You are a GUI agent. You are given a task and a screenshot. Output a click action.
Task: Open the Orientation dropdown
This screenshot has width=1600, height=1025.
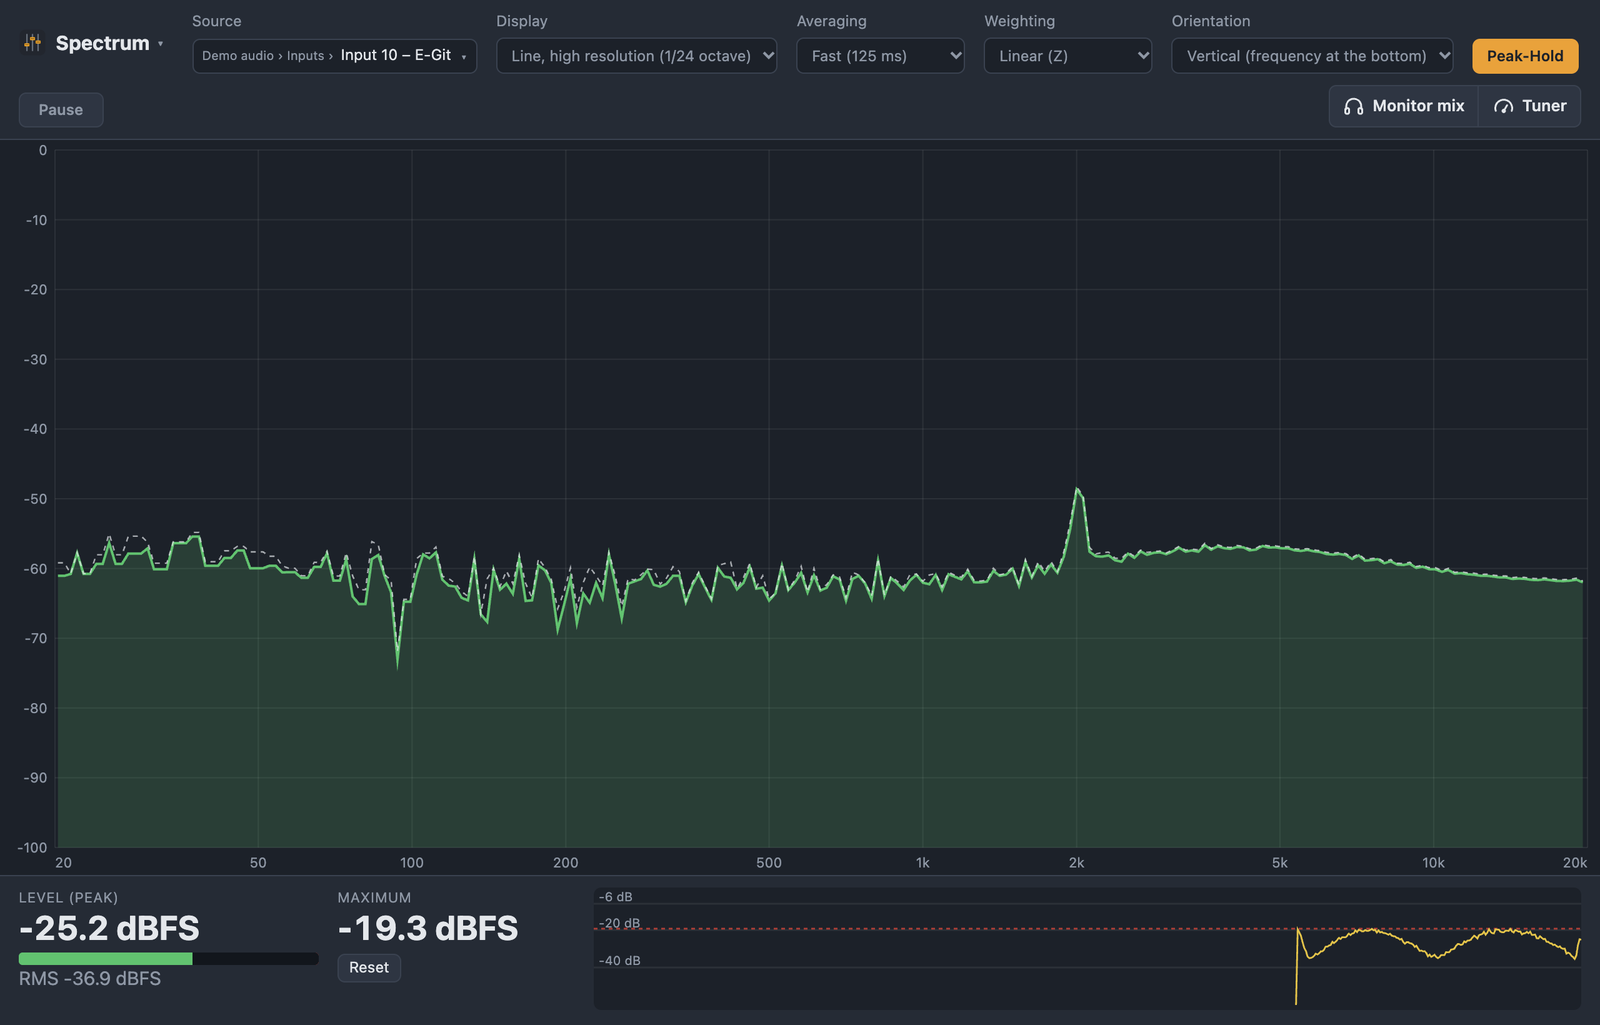click(1312, 56)
